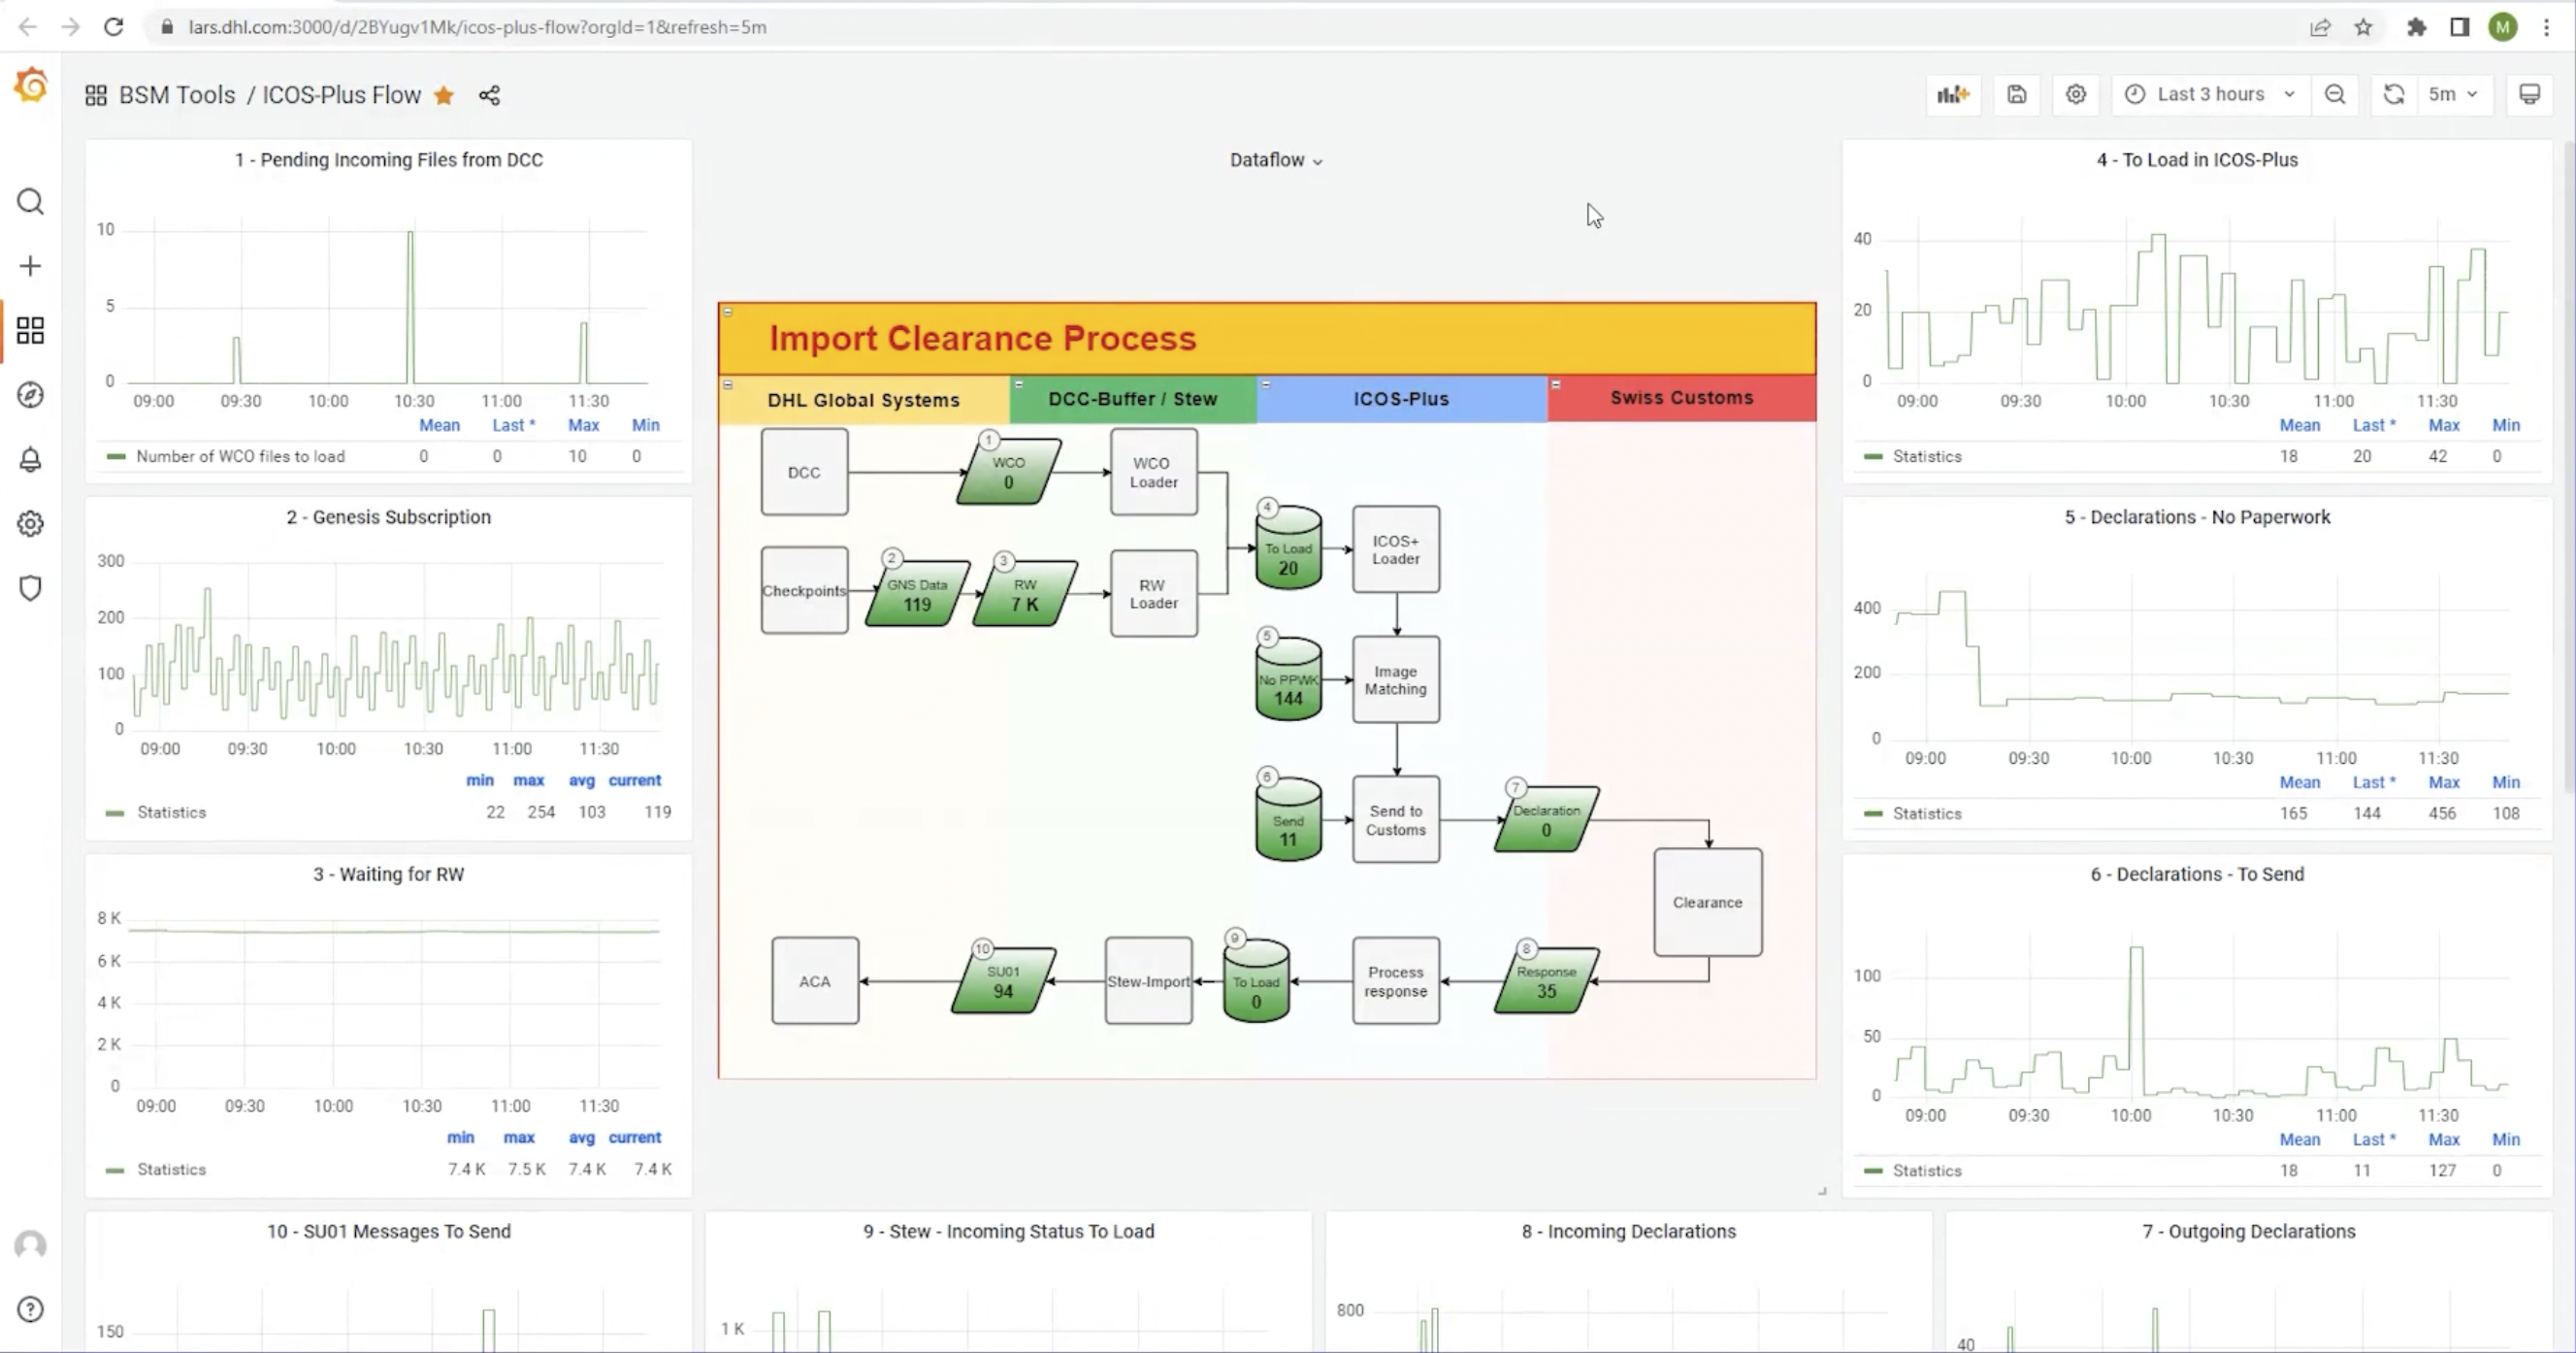Toggle the 'Number of WCO files to load' series
2576x1353 pixels.
coord(240,455)
